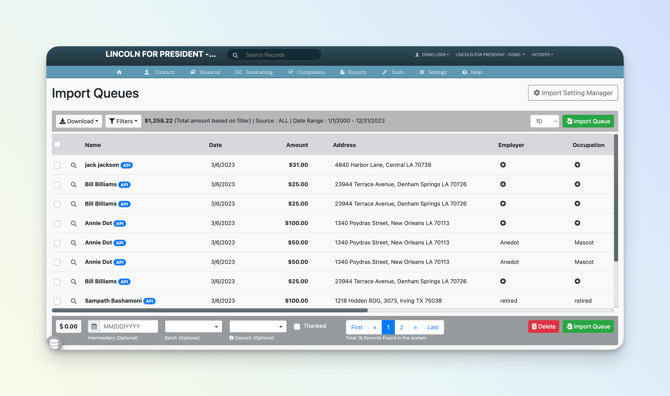This screenshot has height=396, width=670.
Task: Click the top Import Queue green button
Action: click(x=588, y=121)
